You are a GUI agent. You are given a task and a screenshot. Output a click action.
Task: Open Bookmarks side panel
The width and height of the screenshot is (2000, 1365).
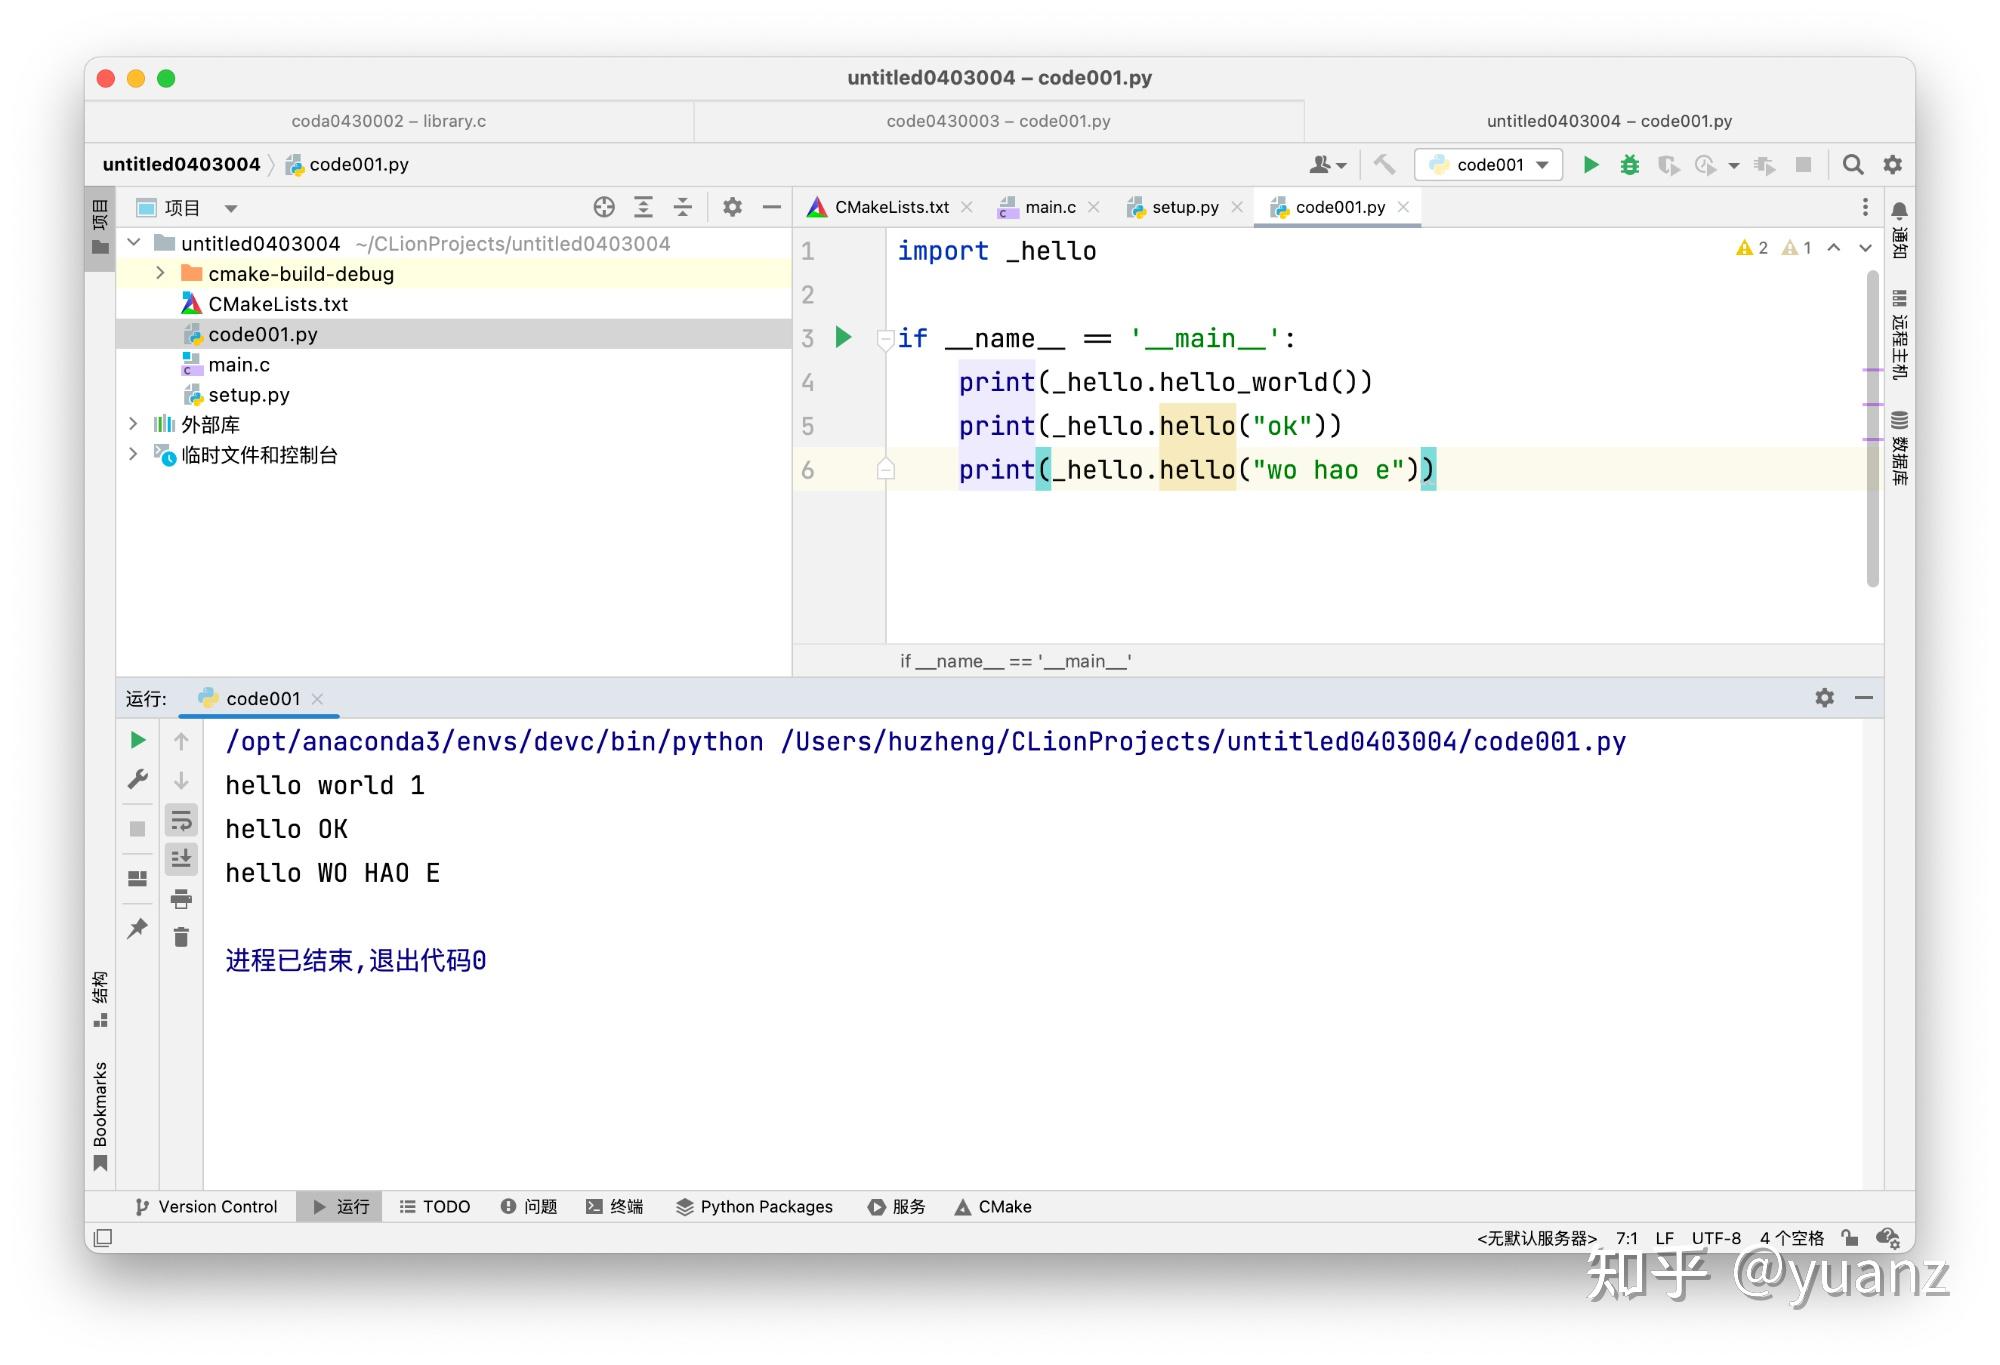[x=100, y=1116]
